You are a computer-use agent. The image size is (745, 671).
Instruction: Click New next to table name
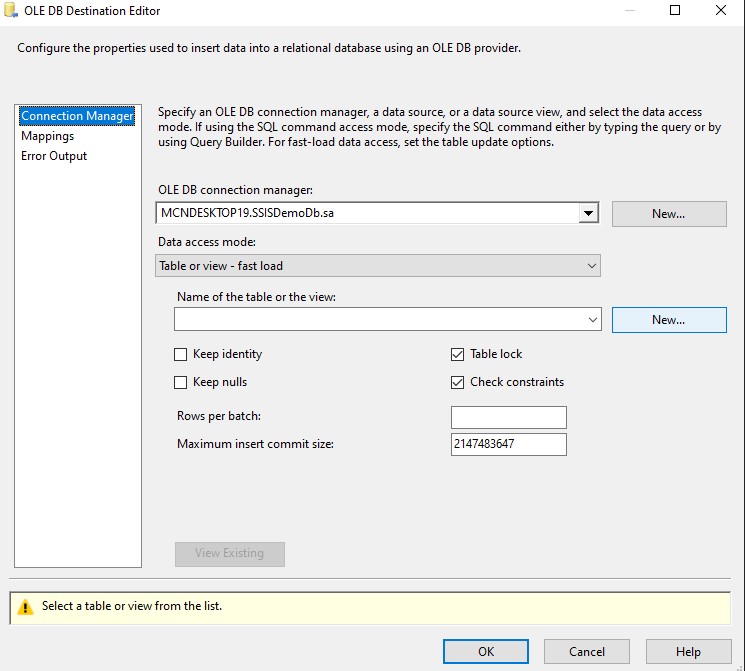coord(668,320)
